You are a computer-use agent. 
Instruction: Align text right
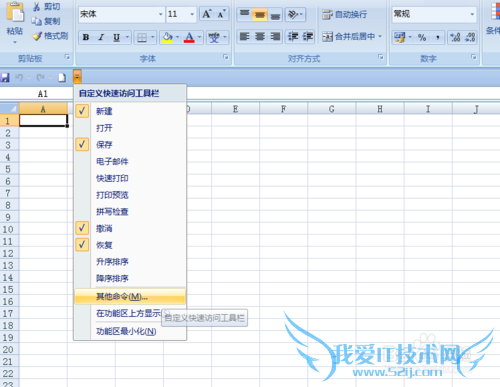(275, 36)
